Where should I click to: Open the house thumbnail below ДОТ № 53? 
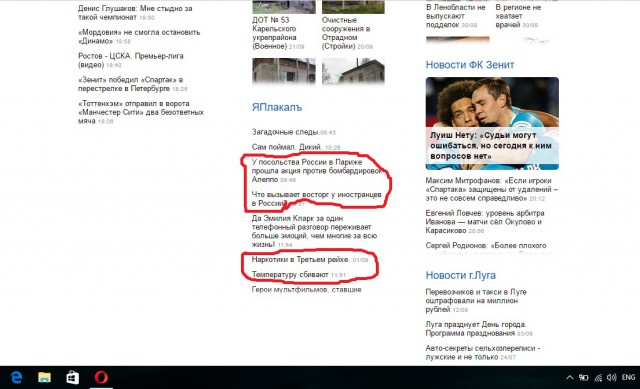point(284,71)
